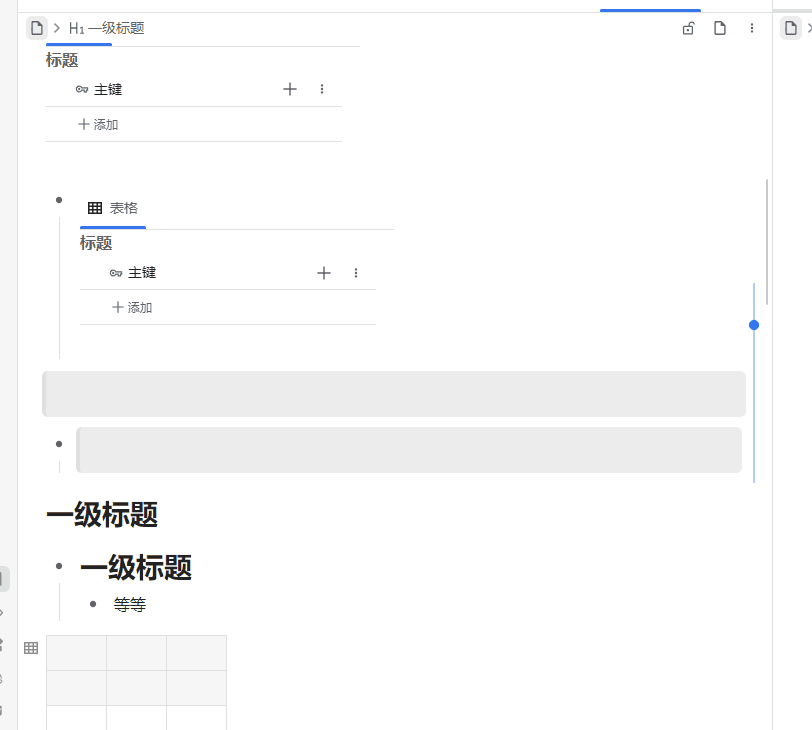Click the document icon on the far right edge
This screenshot has width=812, height=730.
(x=790, y=27)
